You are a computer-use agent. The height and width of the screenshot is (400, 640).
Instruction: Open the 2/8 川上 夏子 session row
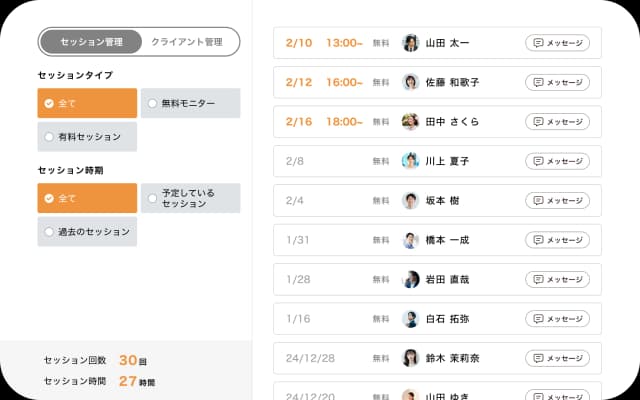(437, 161)
